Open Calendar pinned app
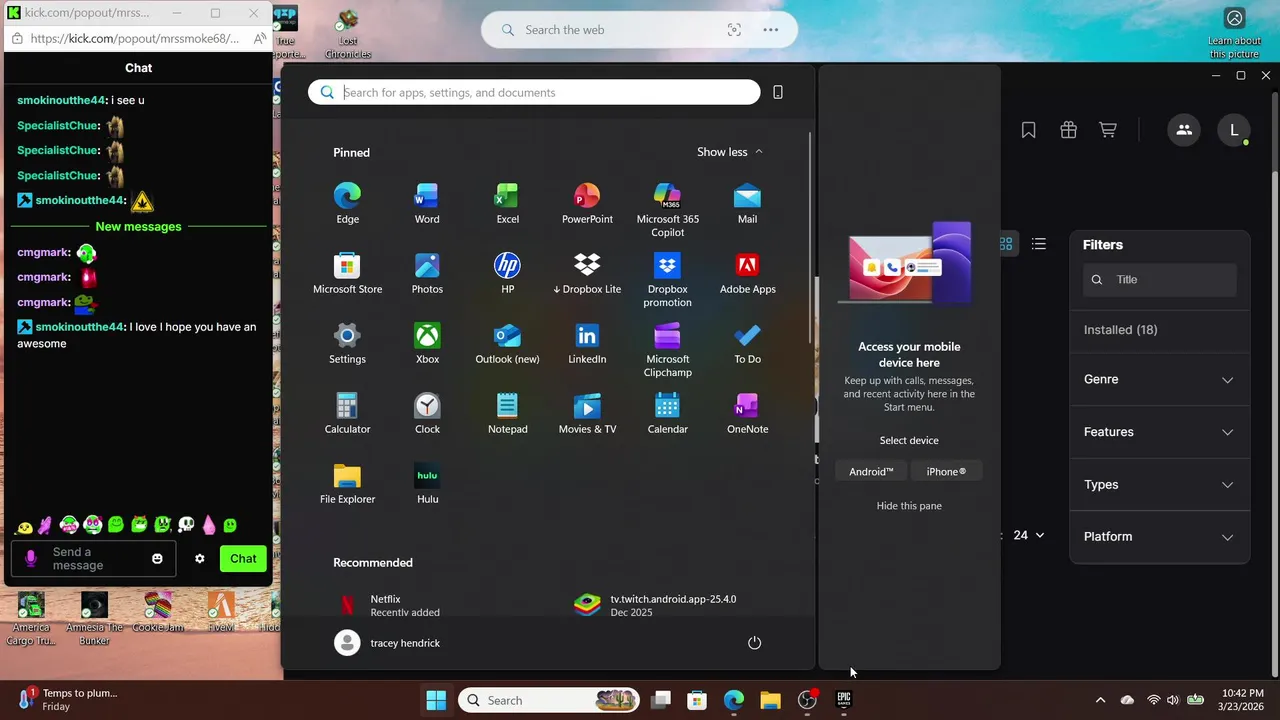 click(667, 413)
